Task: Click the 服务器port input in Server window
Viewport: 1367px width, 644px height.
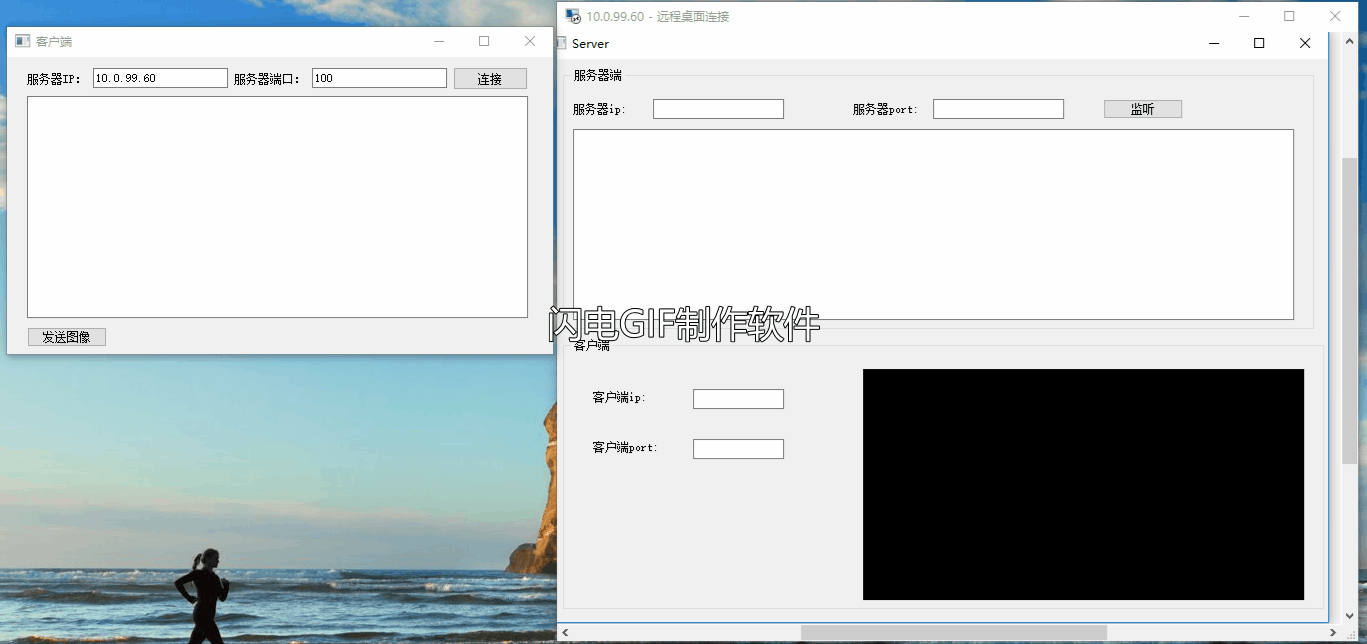Action: 998,109
